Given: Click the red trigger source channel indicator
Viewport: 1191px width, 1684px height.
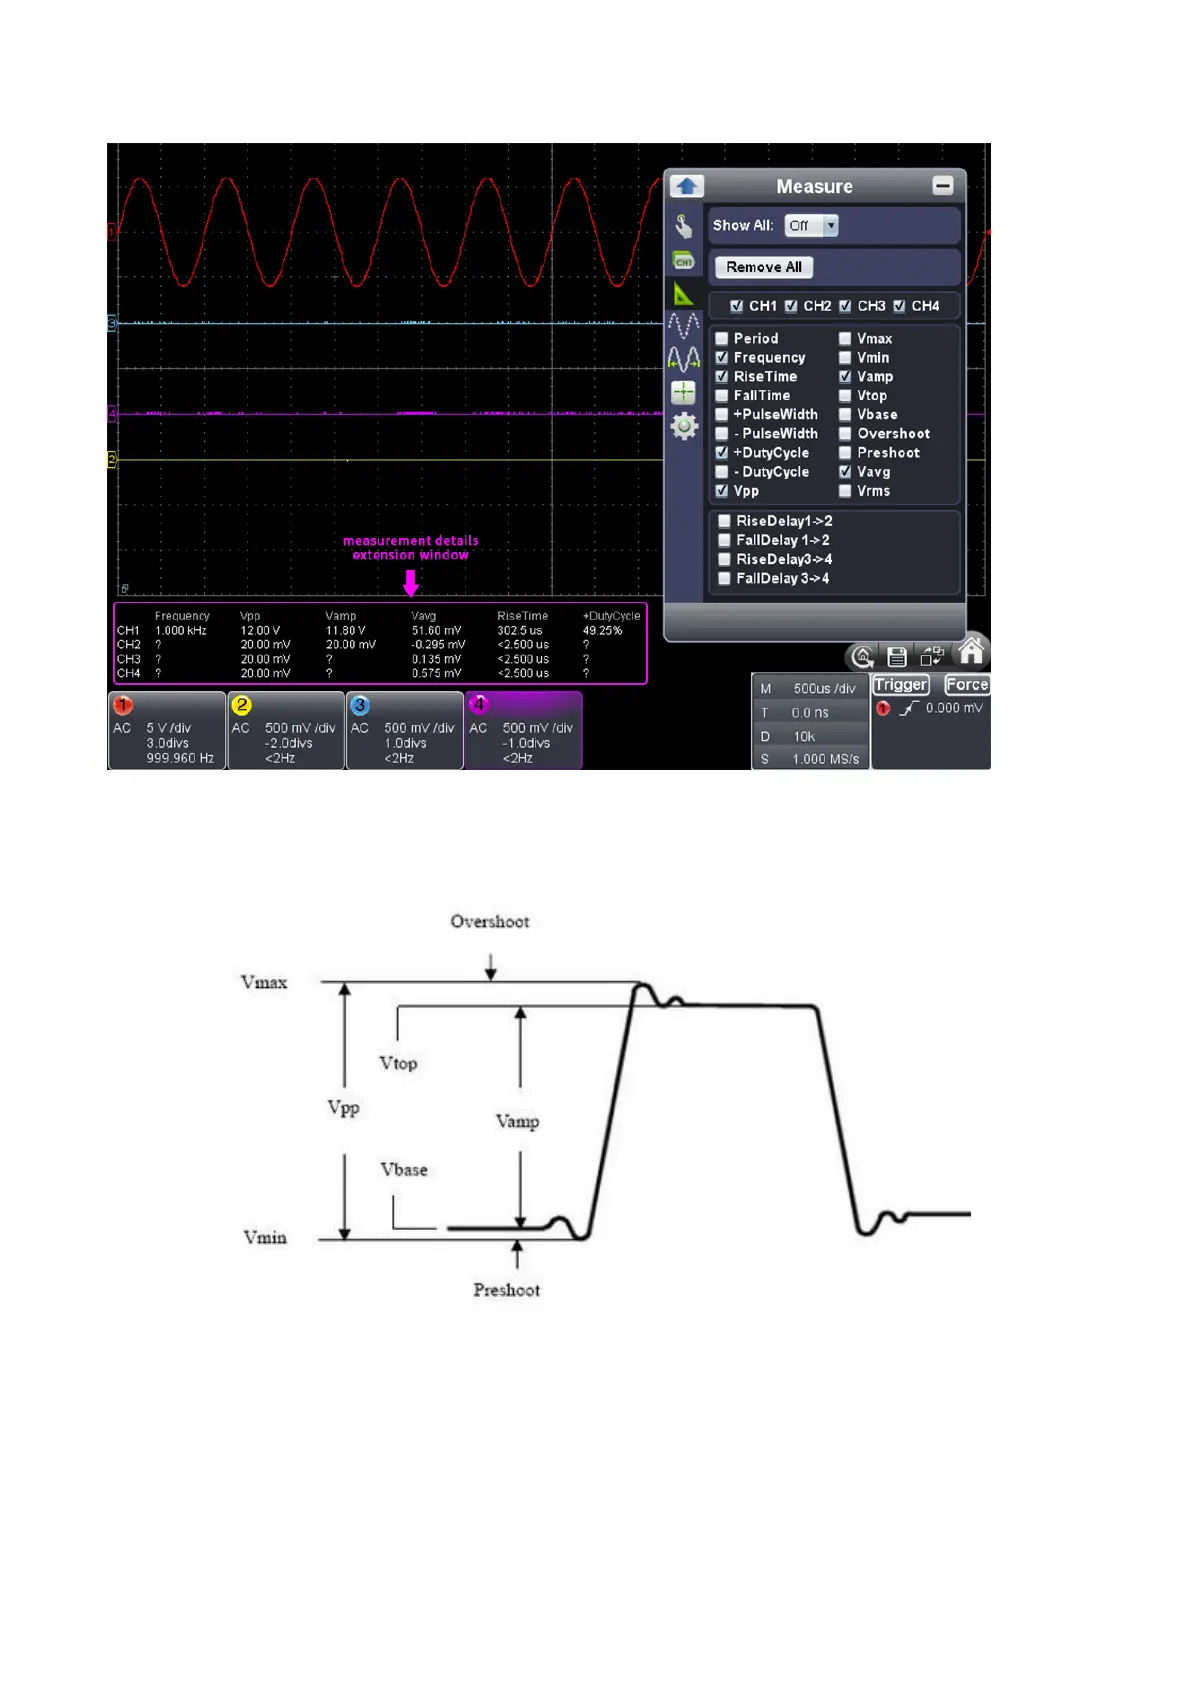Looking at the screenshot, I should click(883, 708).
